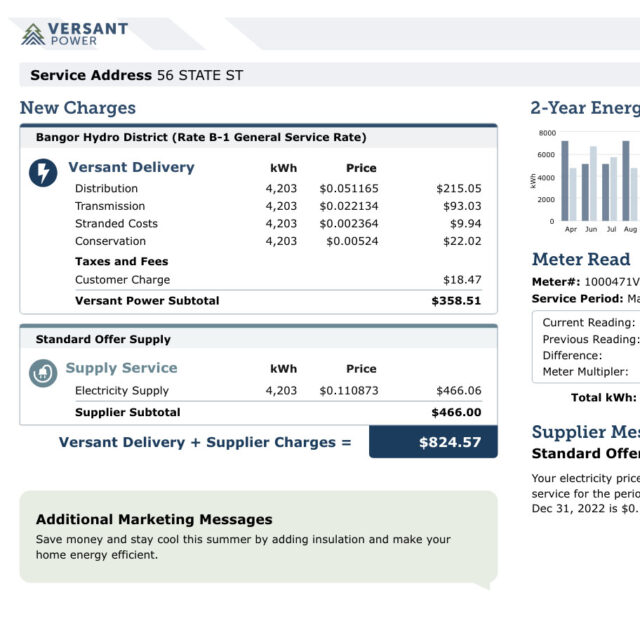Select the Transmission price $0.022134
Image resolution: width=640 pixels, height=640 pixels.
(x=349, y=206)
